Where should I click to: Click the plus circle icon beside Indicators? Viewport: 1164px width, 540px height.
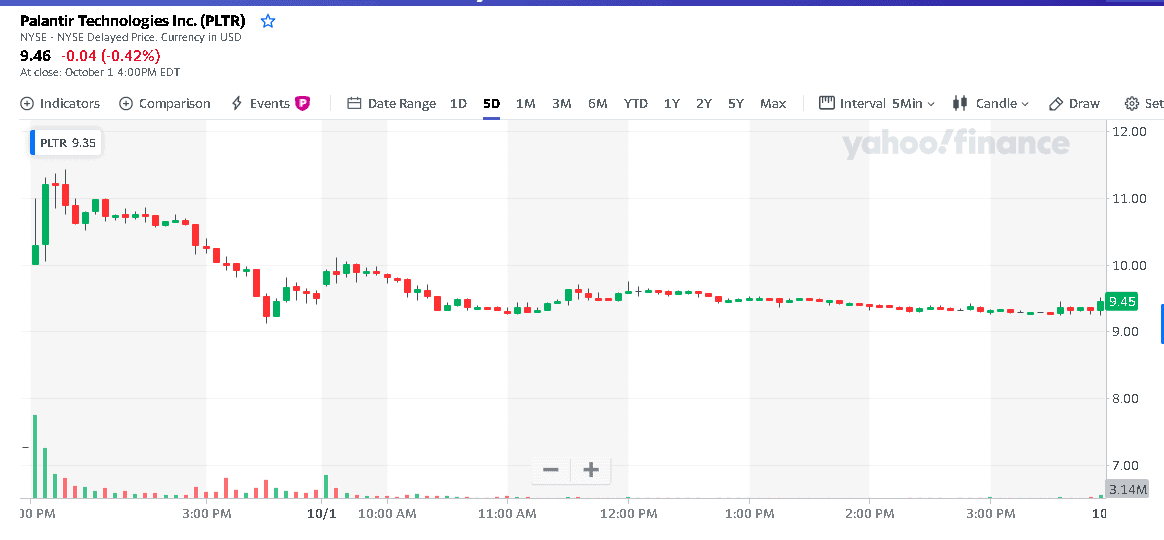[x=27, y=103]
